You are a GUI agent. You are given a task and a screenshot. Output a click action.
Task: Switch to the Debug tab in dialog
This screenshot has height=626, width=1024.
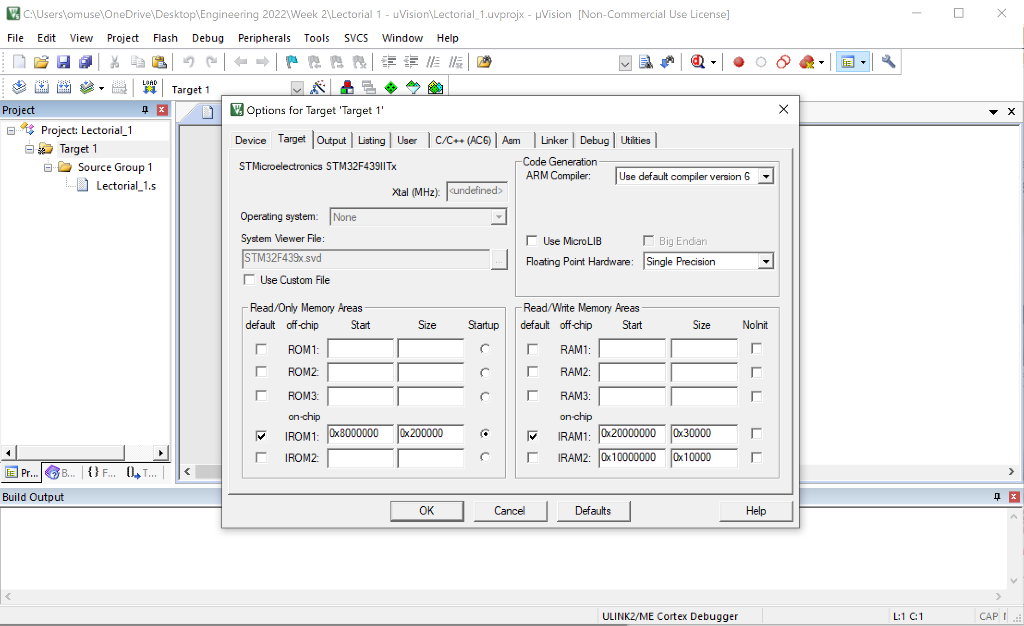pyautogui.click(x=594, y=140)
